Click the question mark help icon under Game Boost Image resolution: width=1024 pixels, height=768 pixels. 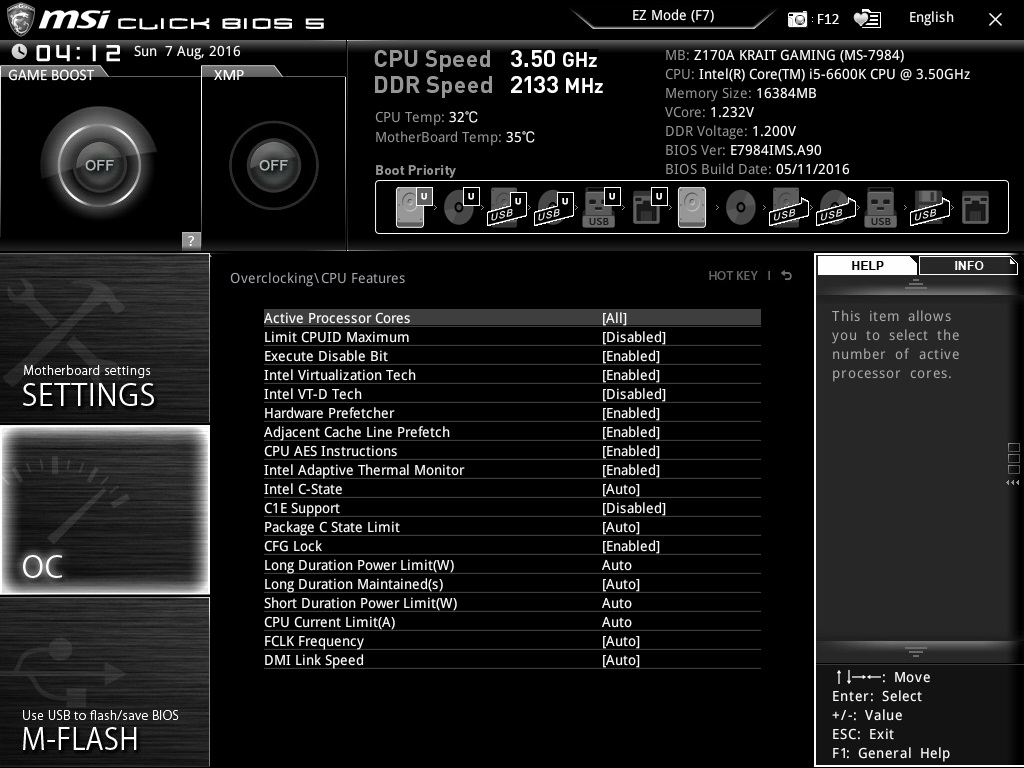[191, 240]
